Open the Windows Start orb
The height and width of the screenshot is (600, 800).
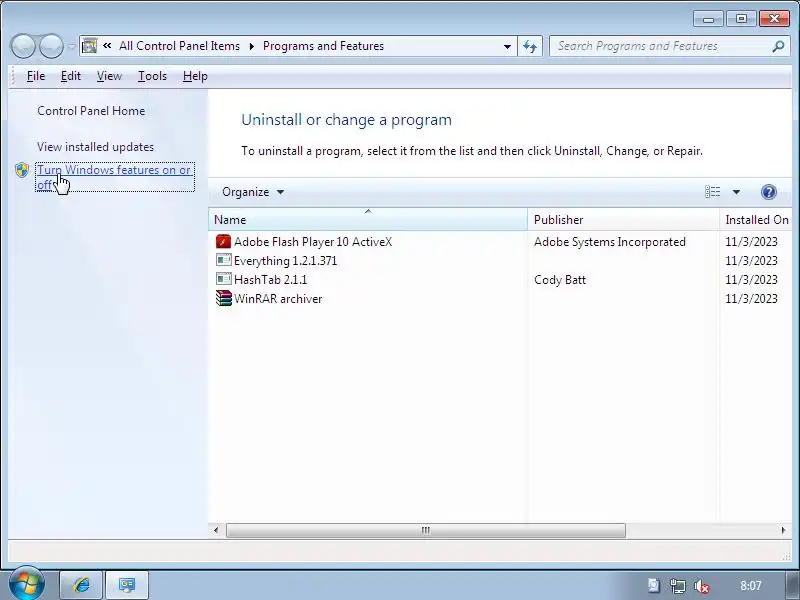(26, 584)
